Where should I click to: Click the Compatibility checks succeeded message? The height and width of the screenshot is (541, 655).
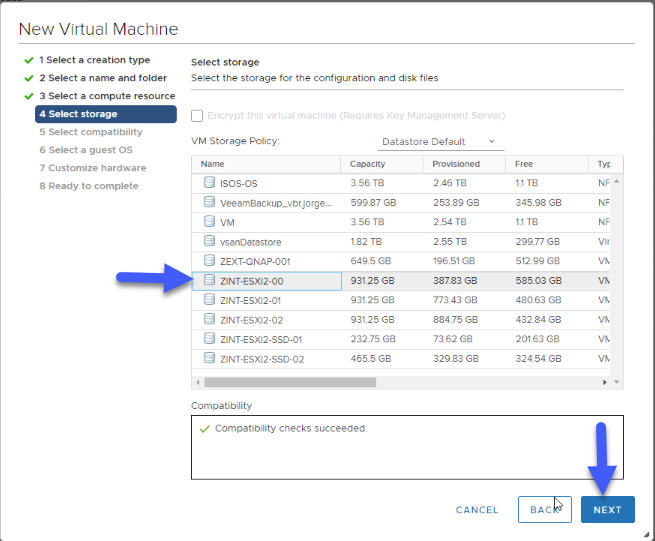(291, 429)
